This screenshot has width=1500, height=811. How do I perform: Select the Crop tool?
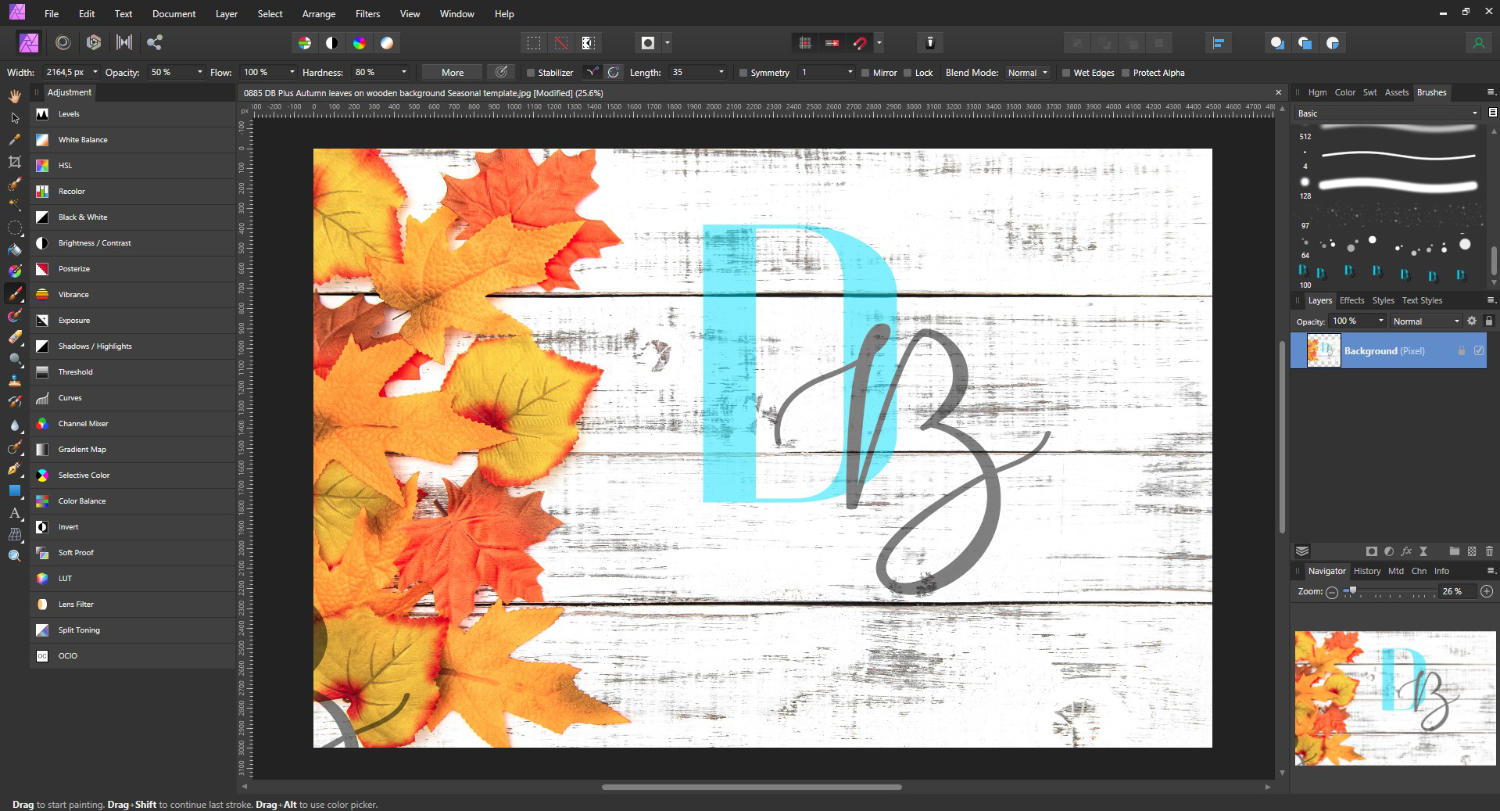click(x=15, y=162)
